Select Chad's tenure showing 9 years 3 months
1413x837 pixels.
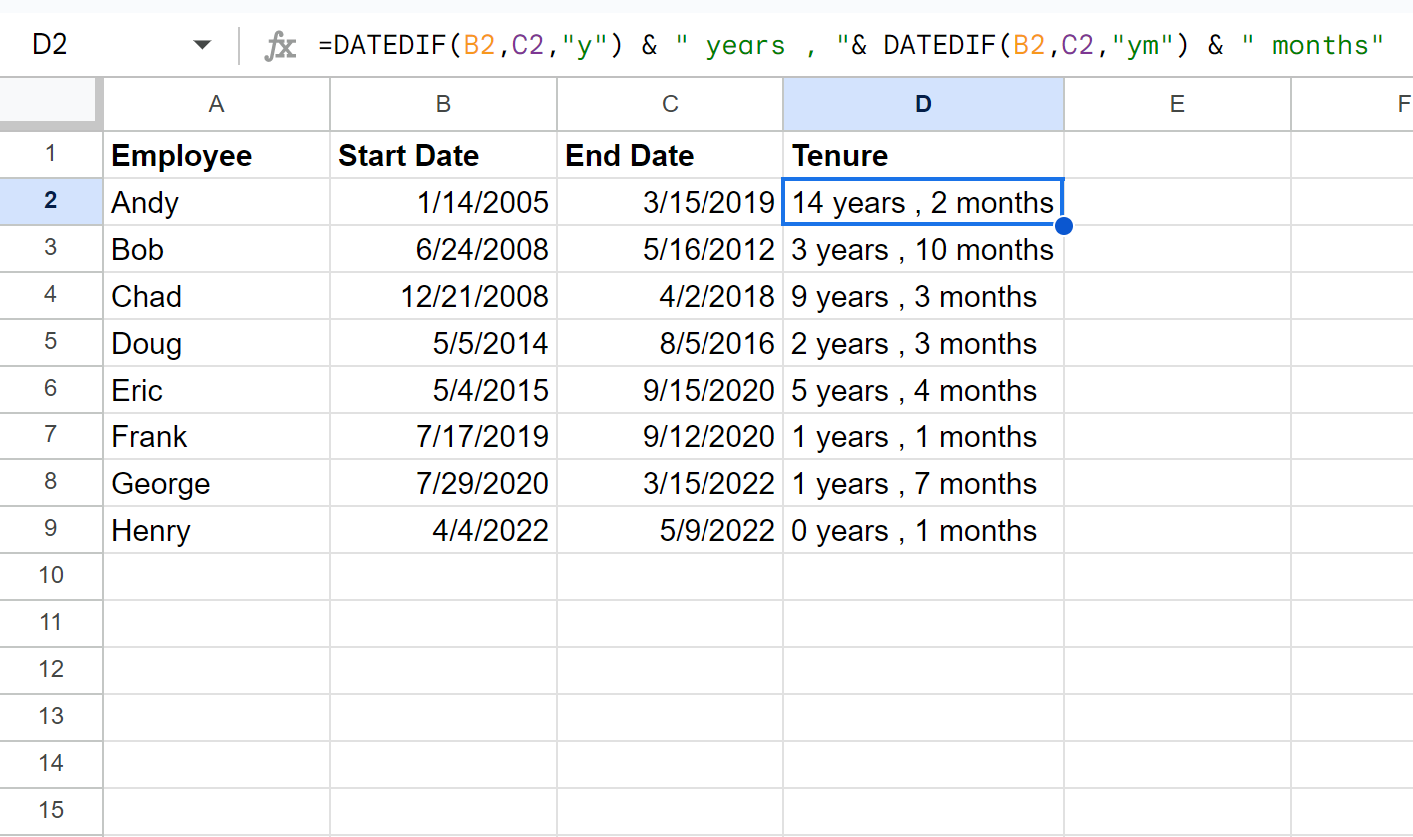922,296
